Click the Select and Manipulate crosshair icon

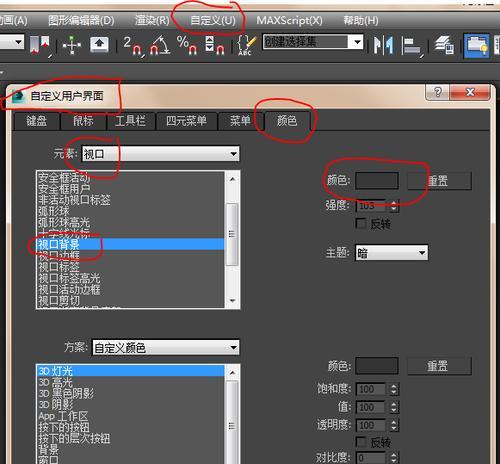pos(72,45)
